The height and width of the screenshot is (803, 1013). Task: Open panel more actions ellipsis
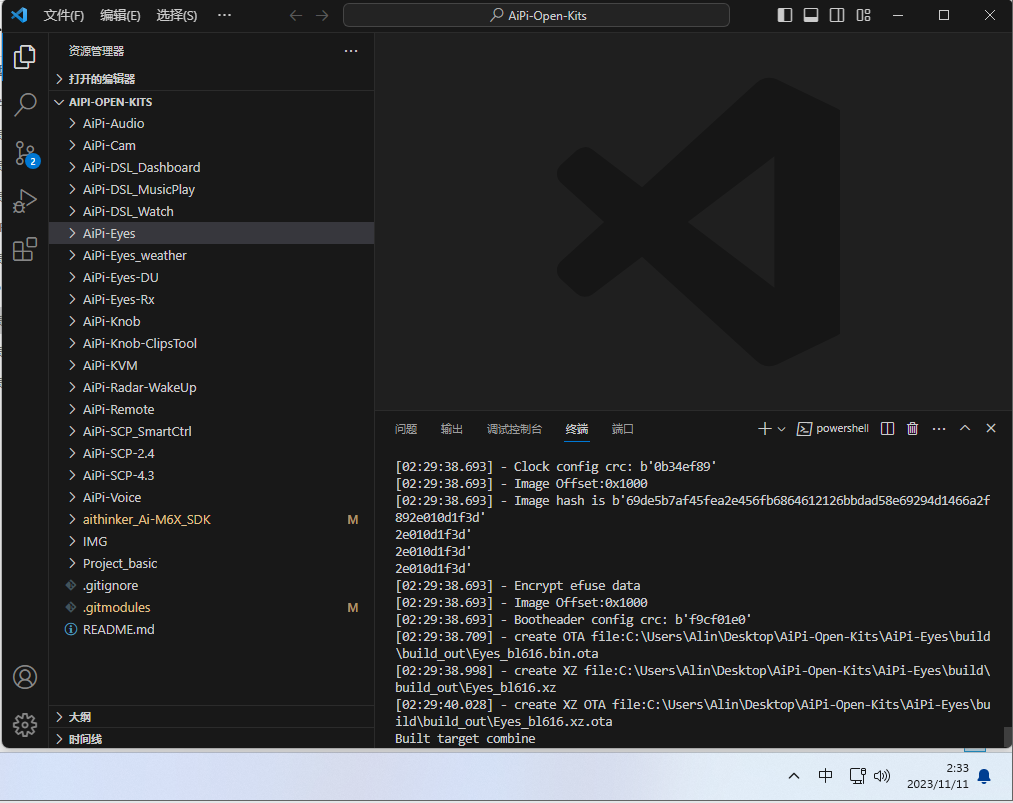click(939, 428)
